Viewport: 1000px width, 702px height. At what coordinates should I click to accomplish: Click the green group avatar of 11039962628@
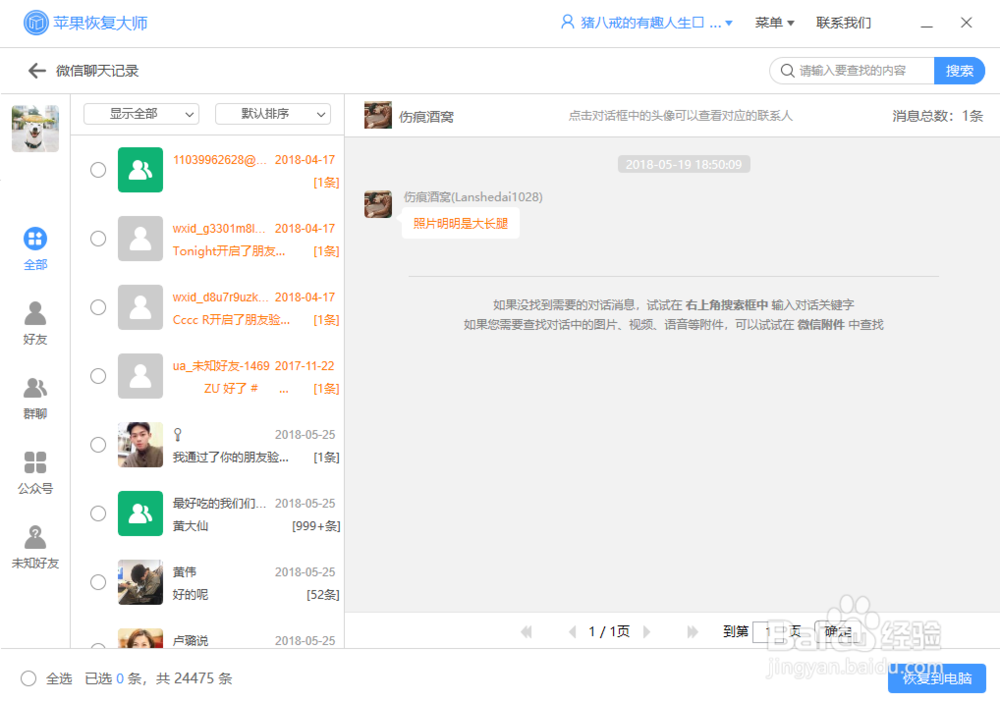(140, 170)
